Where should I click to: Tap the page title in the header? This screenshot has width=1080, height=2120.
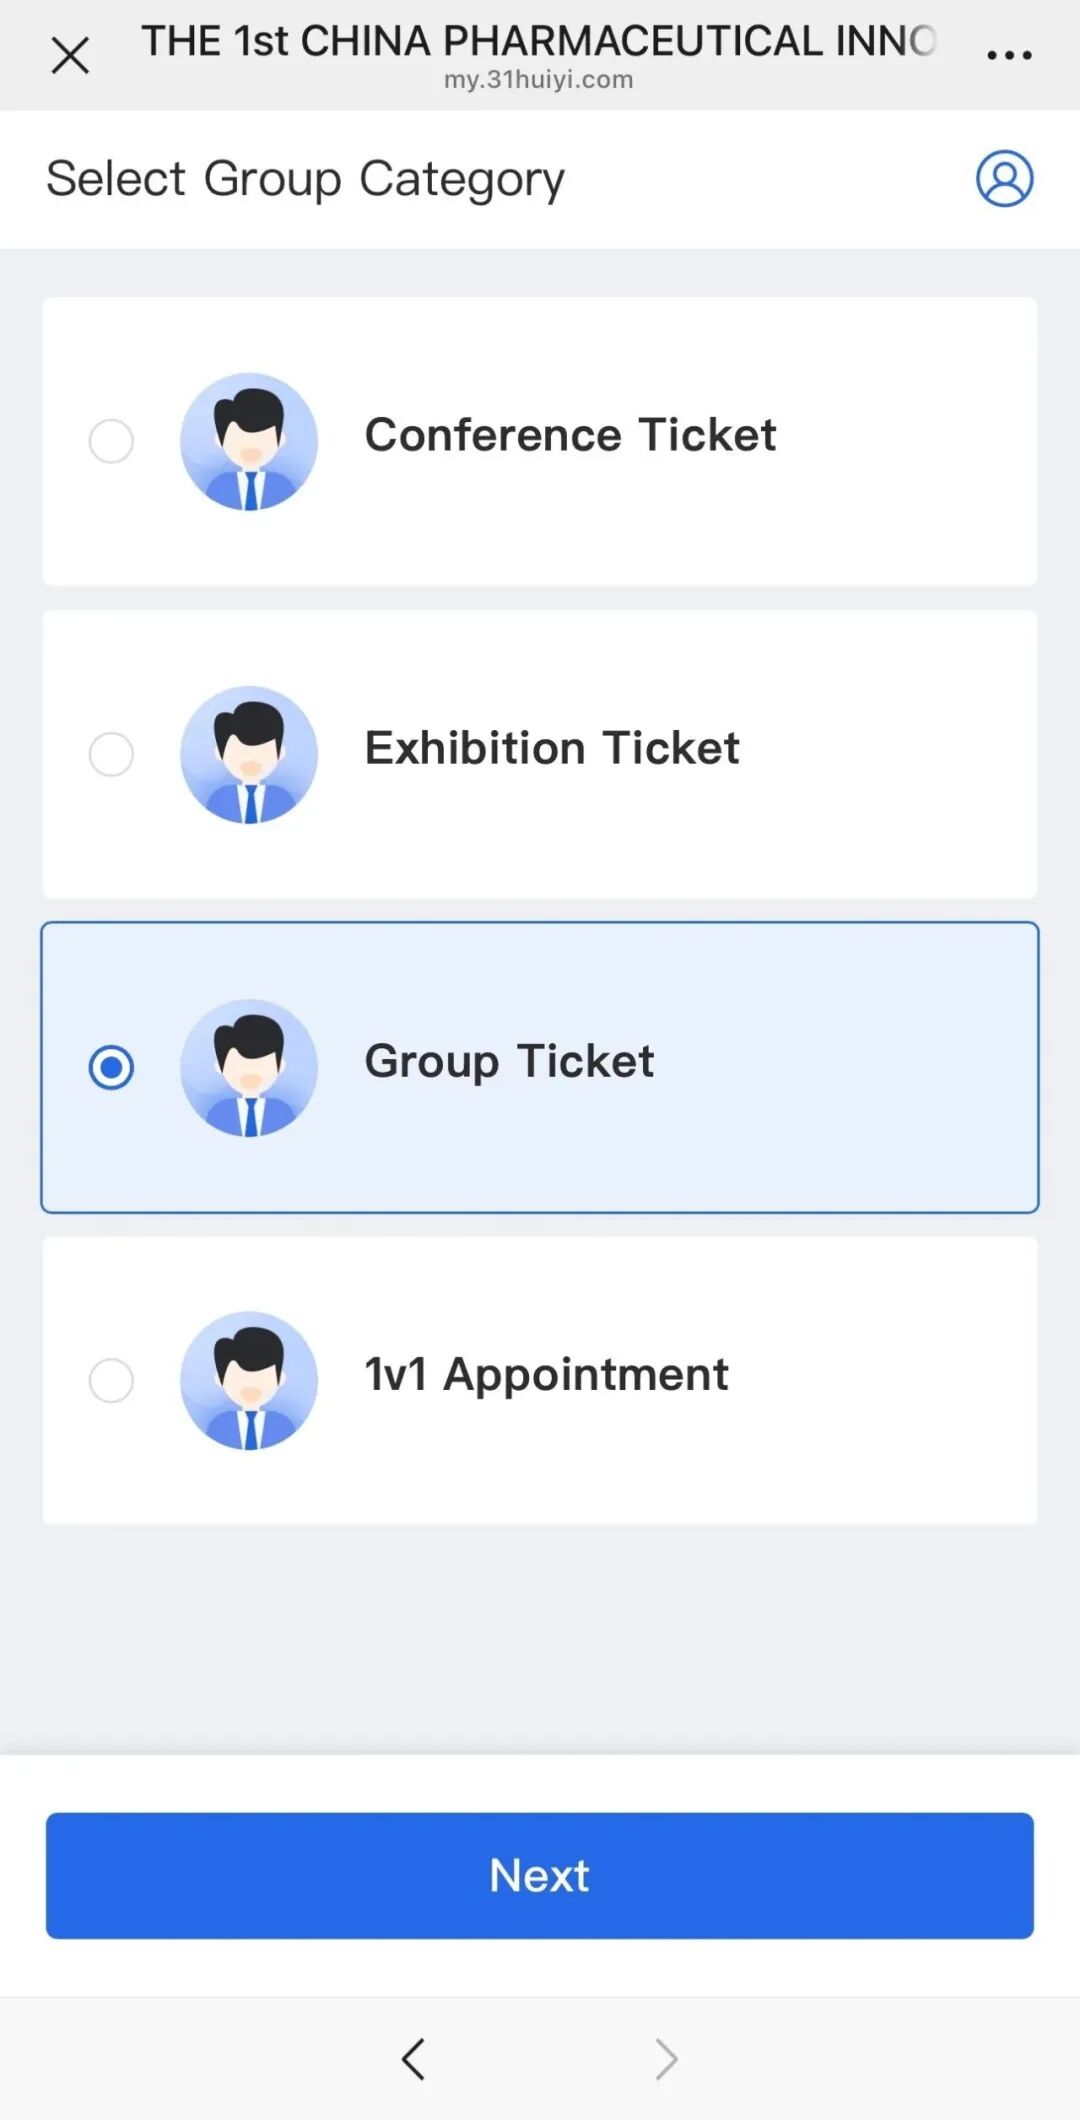(538, 41)
